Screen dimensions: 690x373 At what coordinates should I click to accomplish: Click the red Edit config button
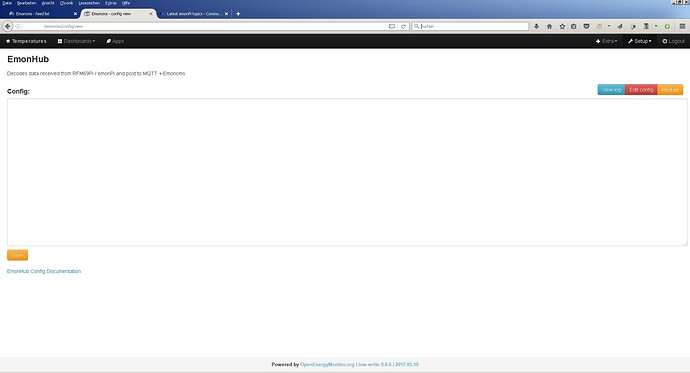(x=641, y=90)
